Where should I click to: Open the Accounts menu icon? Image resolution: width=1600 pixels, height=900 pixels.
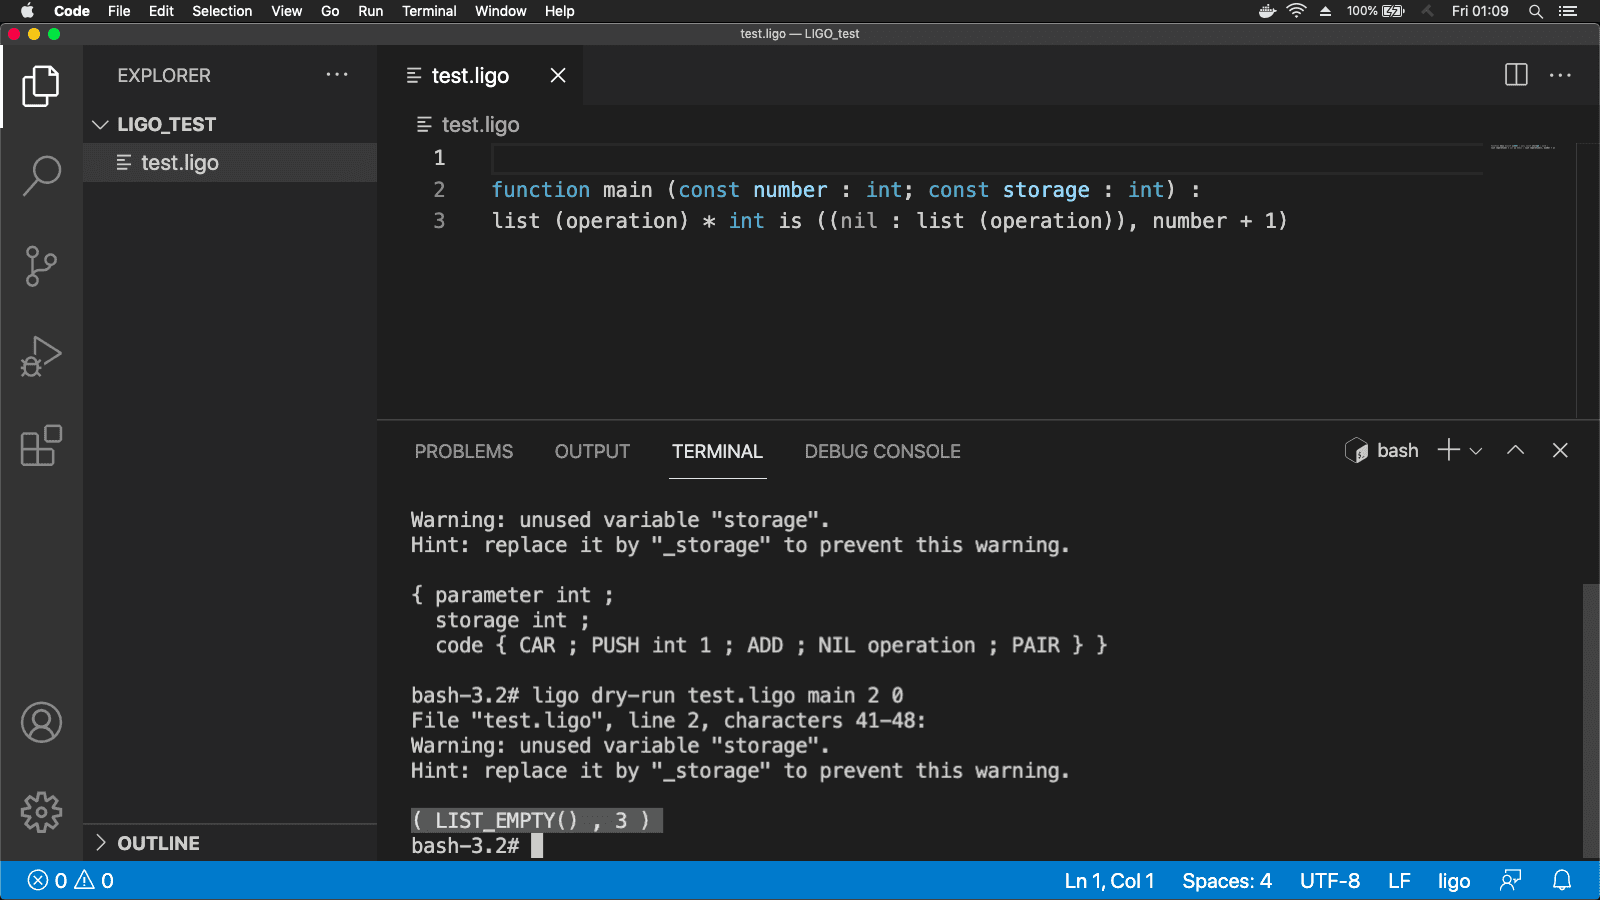tap(41, 722)
